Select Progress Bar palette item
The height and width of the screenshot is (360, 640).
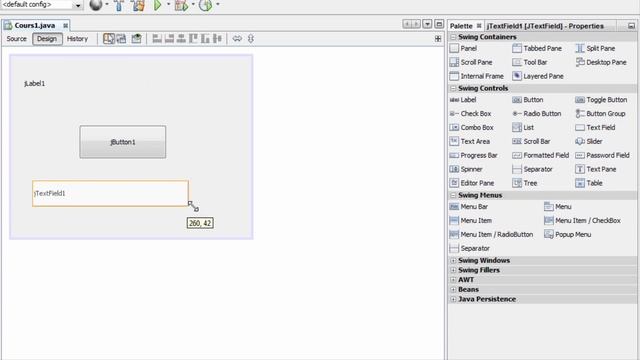[x=473, y=155]
